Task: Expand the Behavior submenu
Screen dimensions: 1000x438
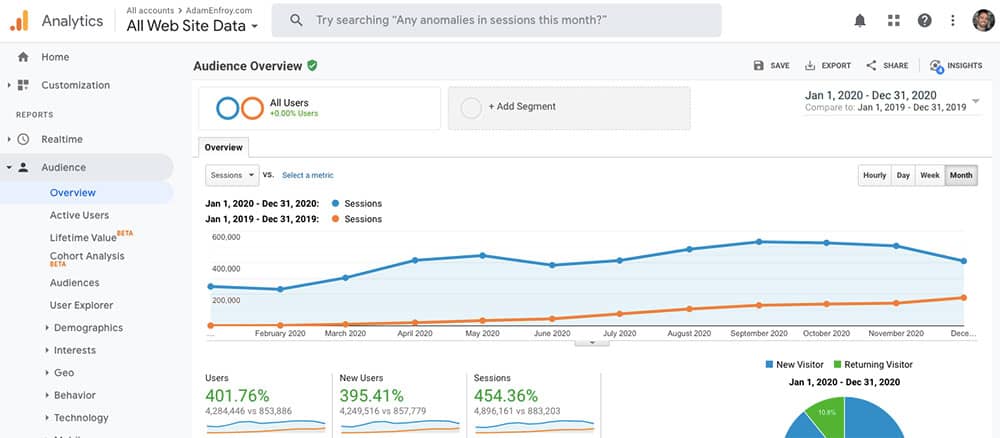Action: click(x=47, y=395)
